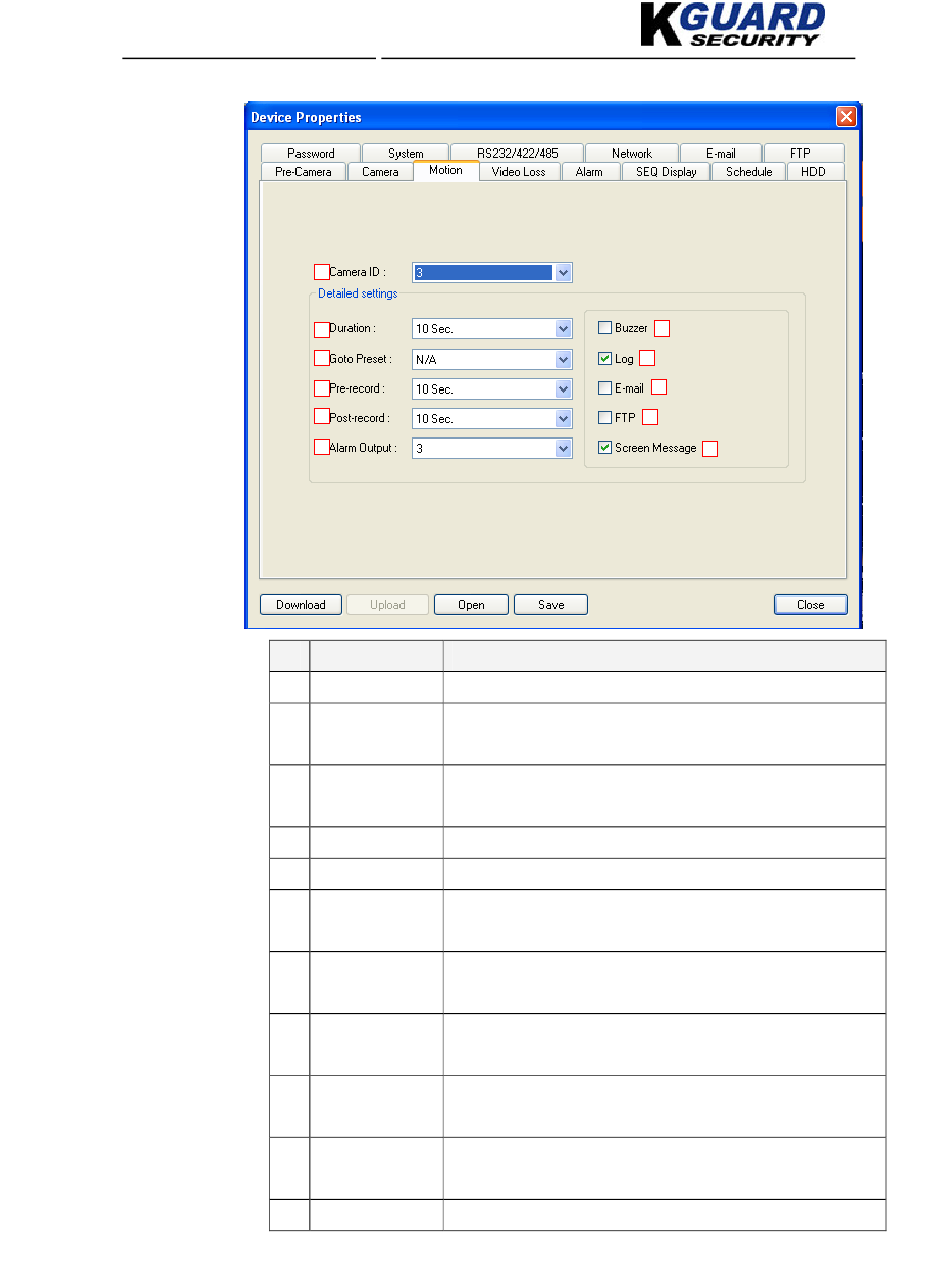Screen dimensions: 950x1276
Task: Check the FTP checkbox in Detailed settings
Action: (605, 417)
